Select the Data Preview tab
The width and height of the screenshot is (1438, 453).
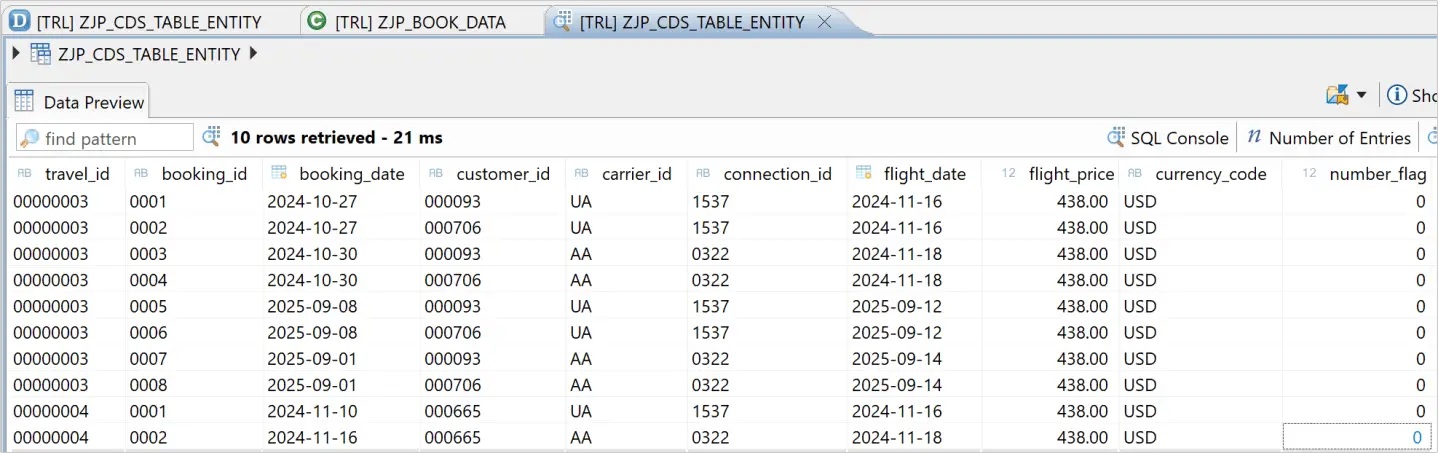(80, 101)
